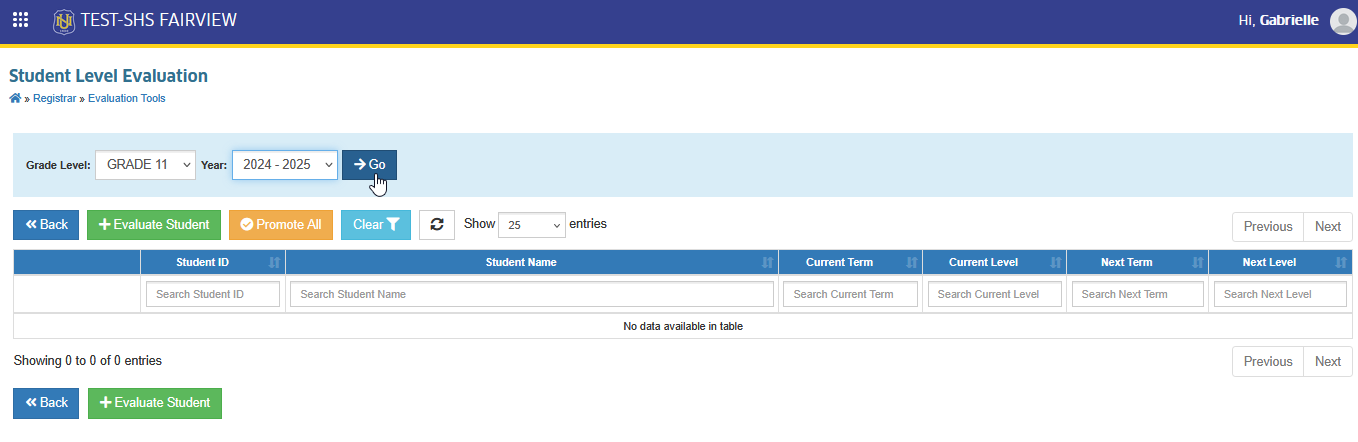Open the Evaluation Tools breadcrumb link
Screen dimensions: 1358x442
click(127, 99)
